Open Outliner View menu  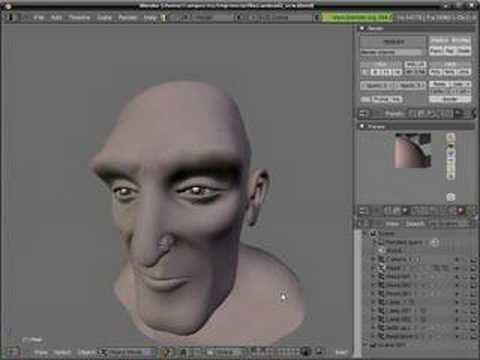[x=392, y=224]
